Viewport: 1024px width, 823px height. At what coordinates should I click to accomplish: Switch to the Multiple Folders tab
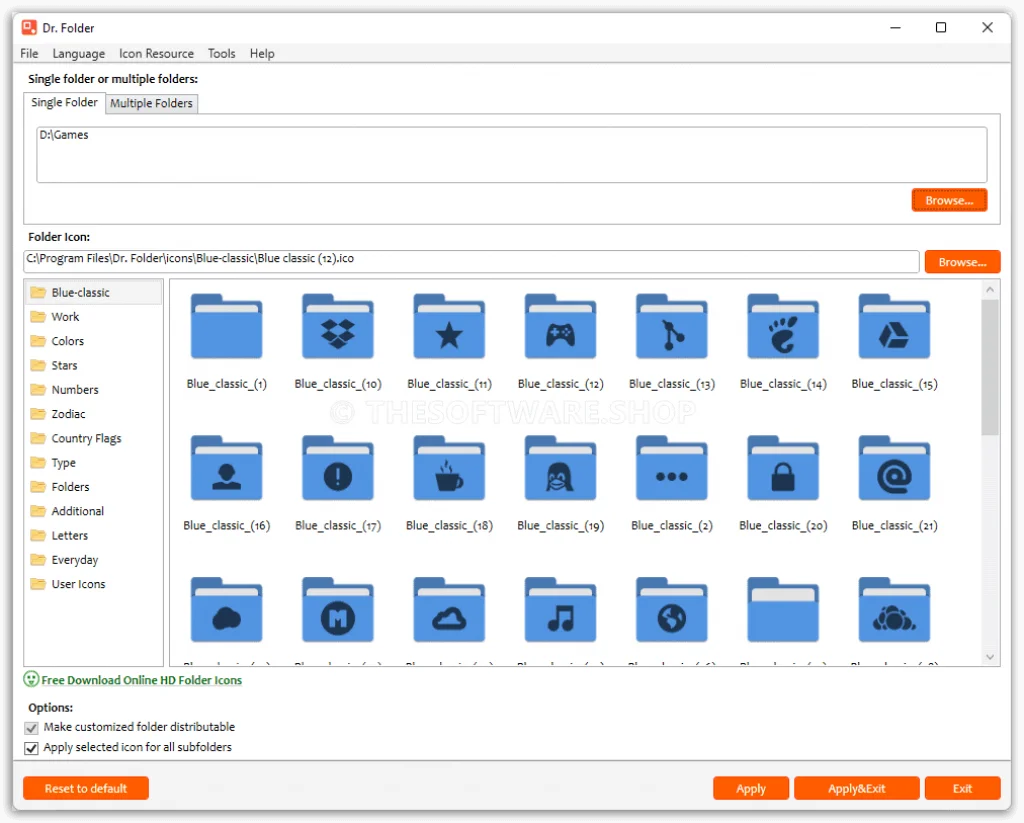(x=152, y=103)
